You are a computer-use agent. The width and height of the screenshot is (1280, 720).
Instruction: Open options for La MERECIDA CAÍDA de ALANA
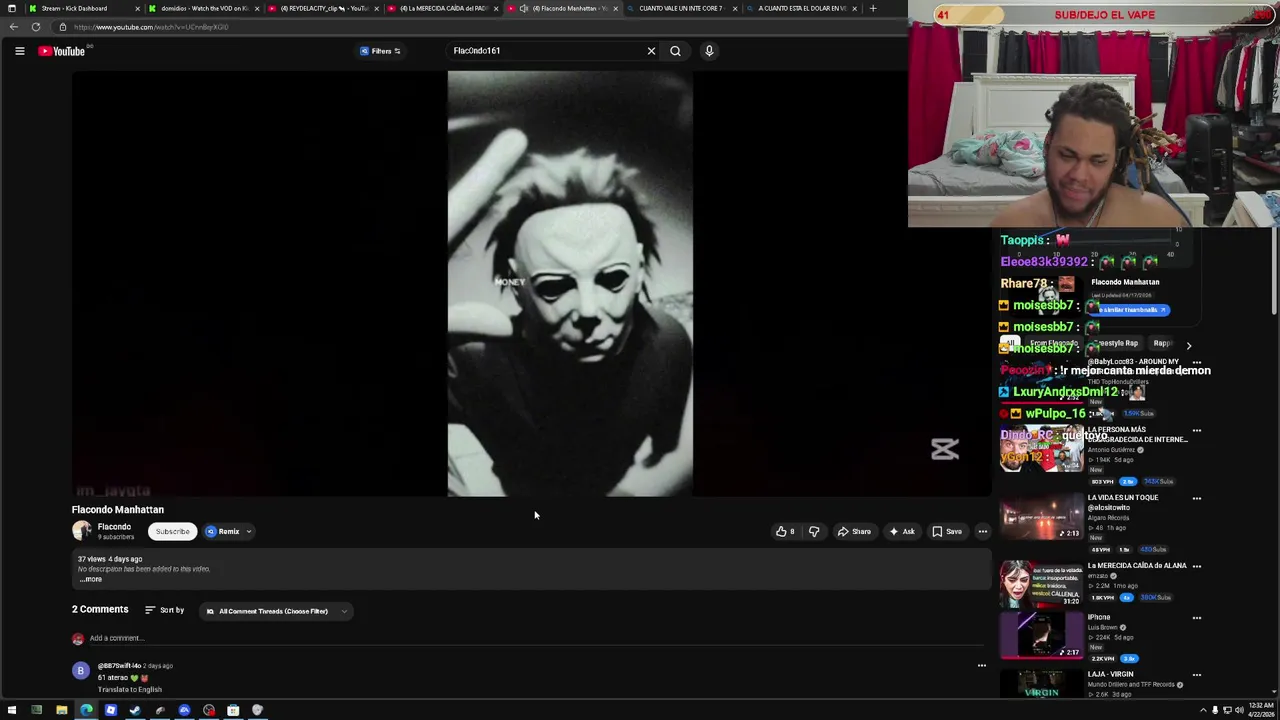[x=1196, y=566]
